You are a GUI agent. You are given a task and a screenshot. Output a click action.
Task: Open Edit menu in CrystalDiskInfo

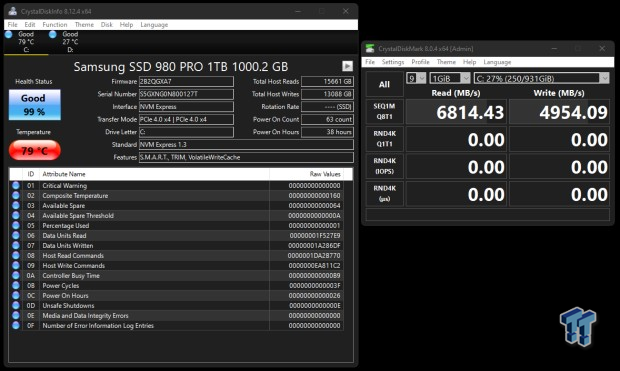(30, 25)
